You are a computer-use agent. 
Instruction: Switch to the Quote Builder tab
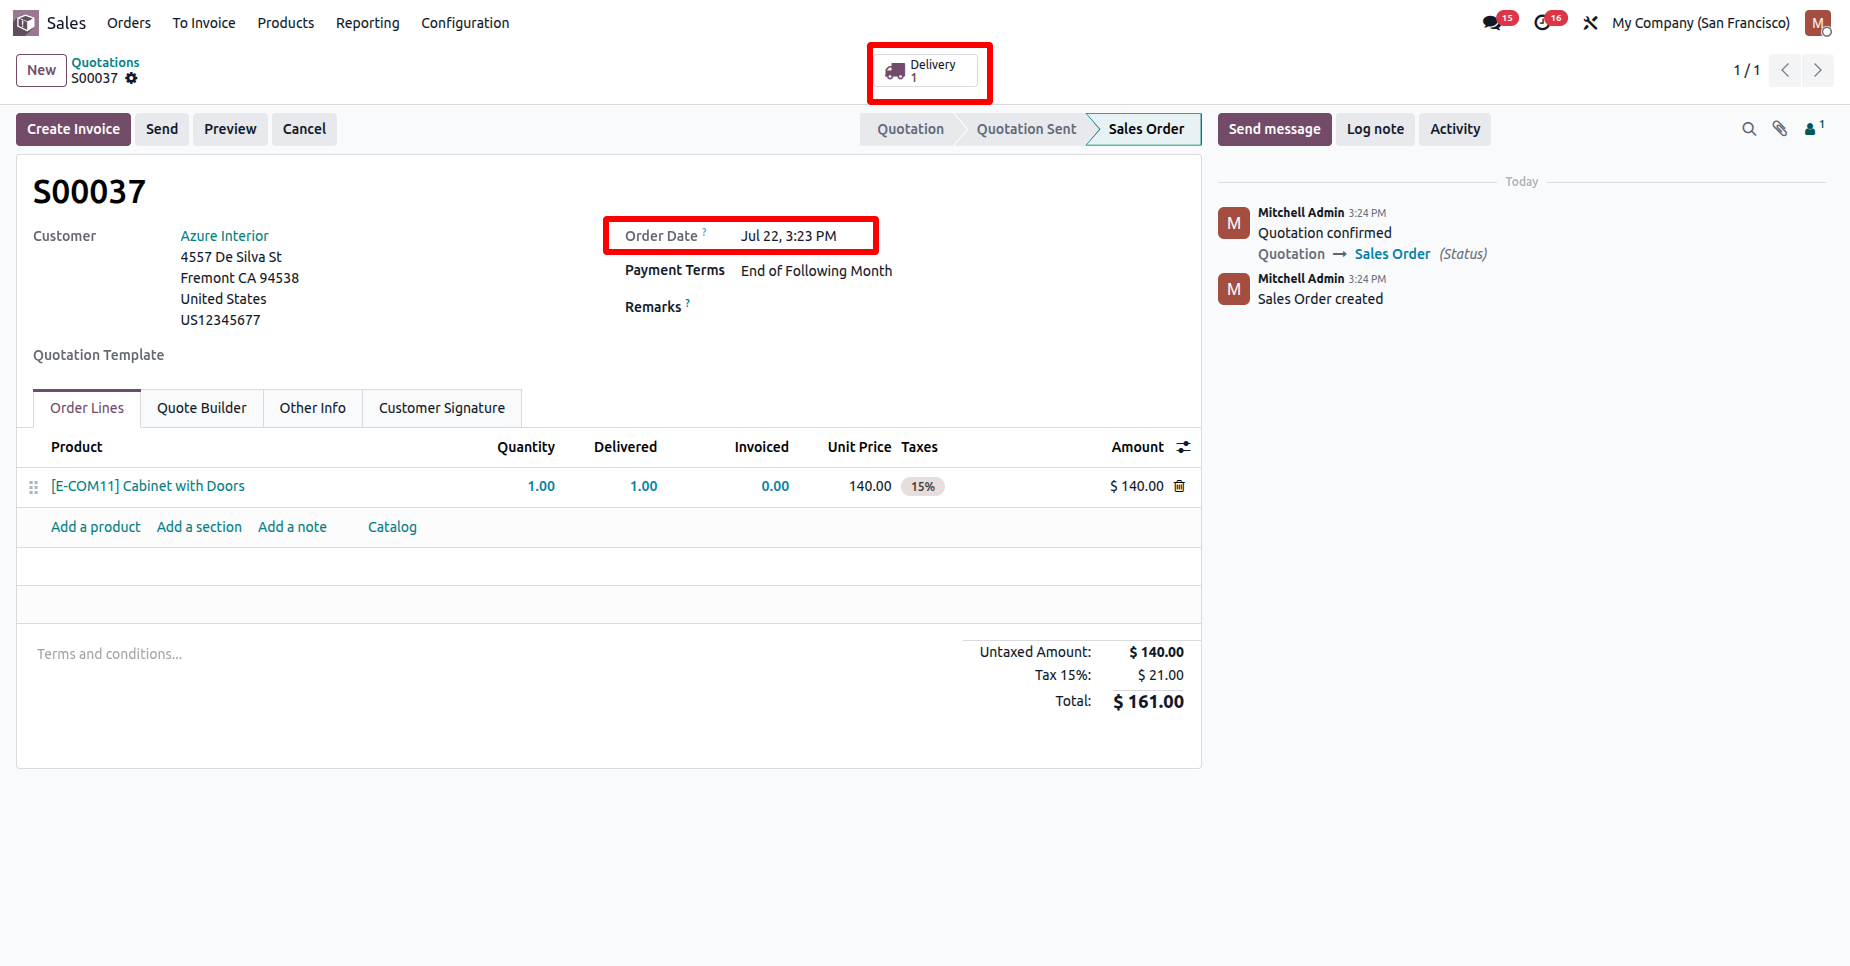point(201,408)
